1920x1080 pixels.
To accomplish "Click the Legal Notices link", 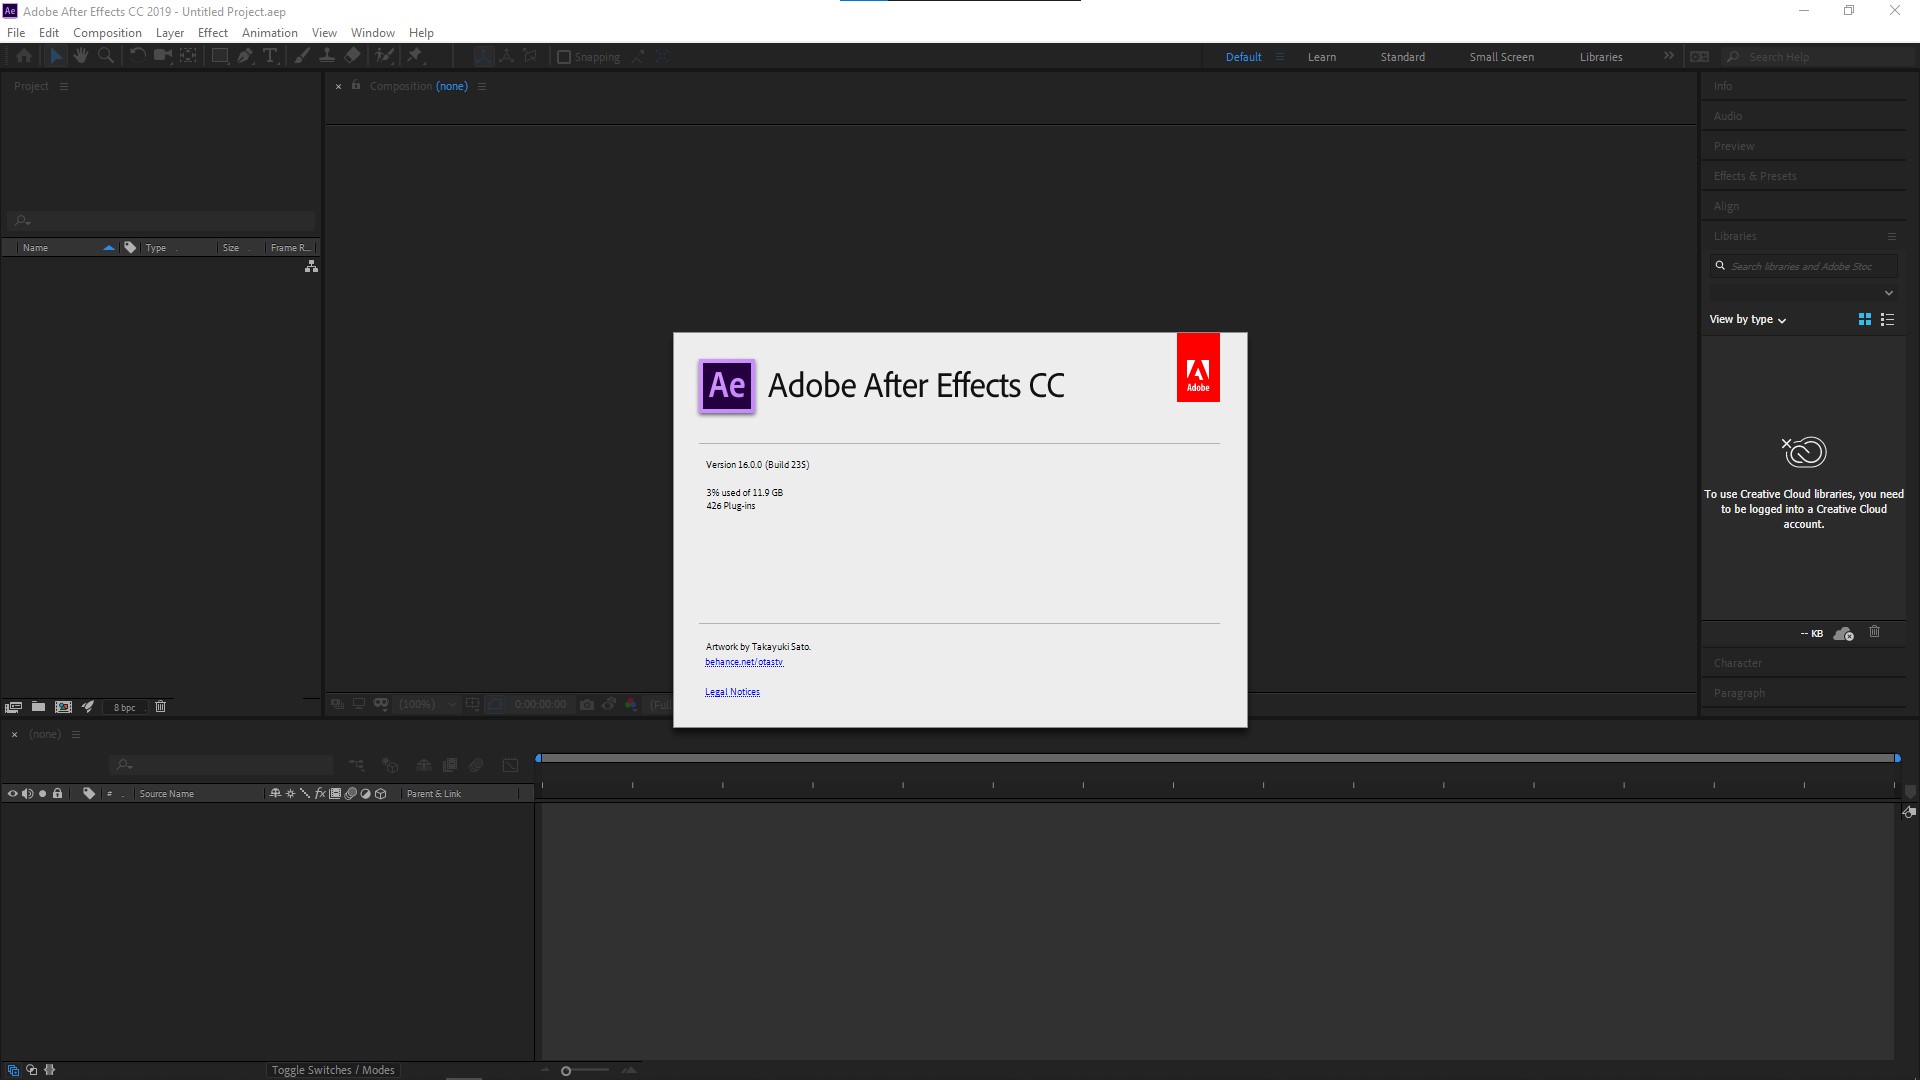I will click(732, 692).
